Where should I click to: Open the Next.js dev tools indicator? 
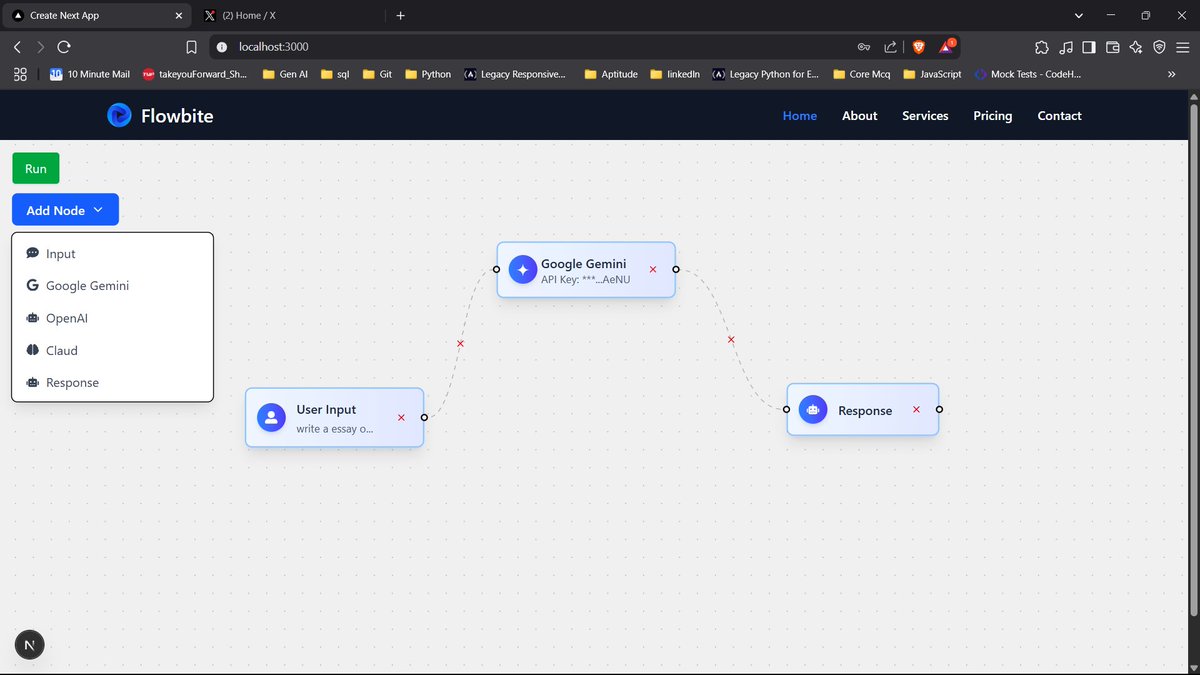point(29,645)
